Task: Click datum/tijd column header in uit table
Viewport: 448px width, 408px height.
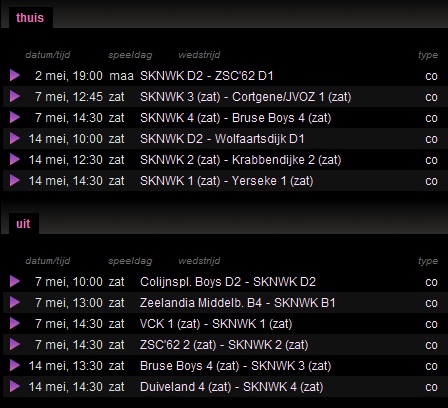Action: click(48, 261)
